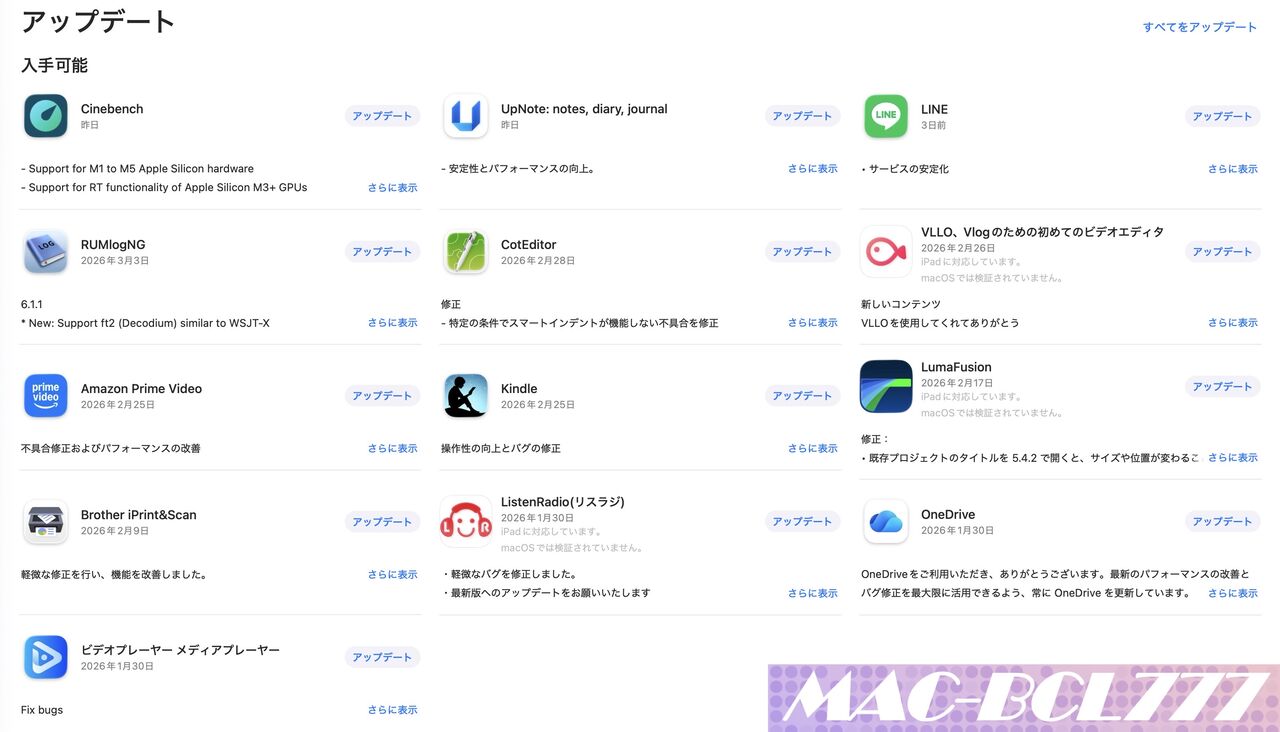The image size is (1280, 732).
Task: Expand ListenRadio notes via さらに表示
Action: tap(812, 593)
